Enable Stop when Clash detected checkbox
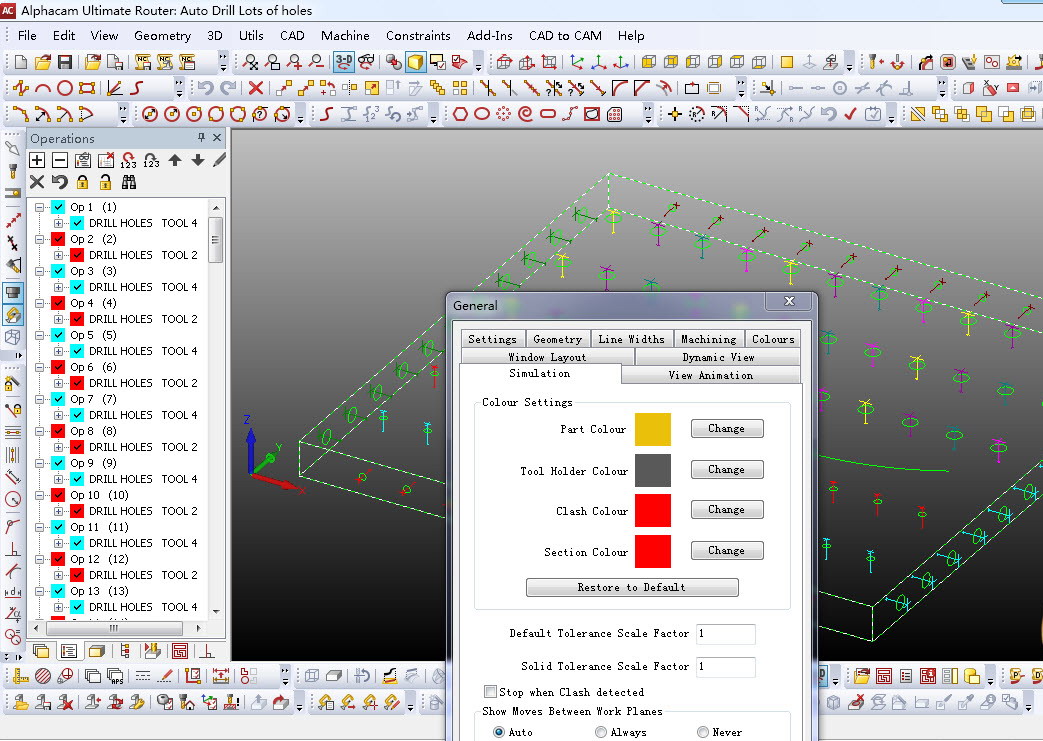 (x=490, y=692)
